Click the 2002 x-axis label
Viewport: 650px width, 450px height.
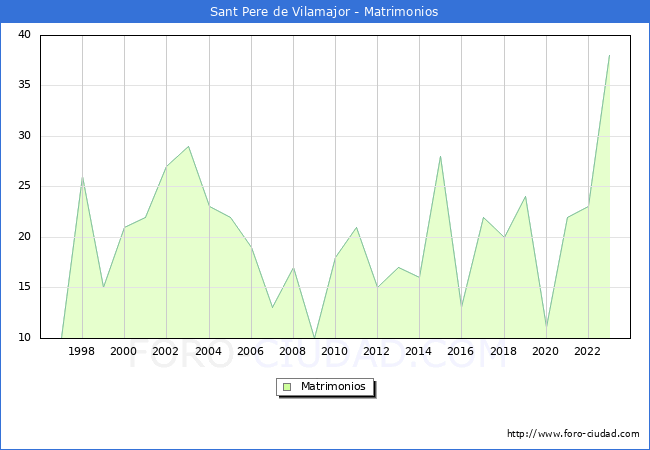click(165, 351)
